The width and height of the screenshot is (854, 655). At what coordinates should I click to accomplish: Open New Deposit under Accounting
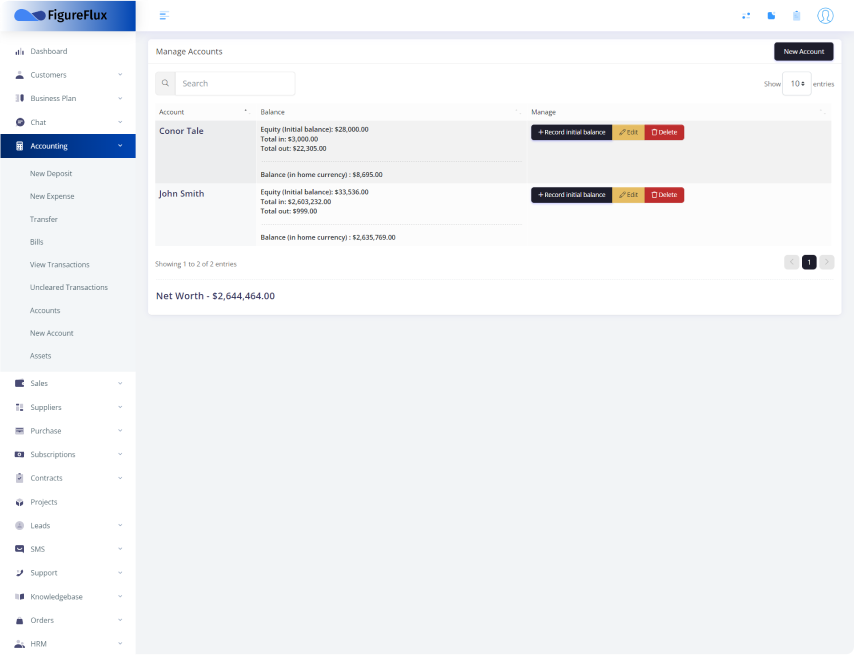pyautogui.click(x=51, y=173)
